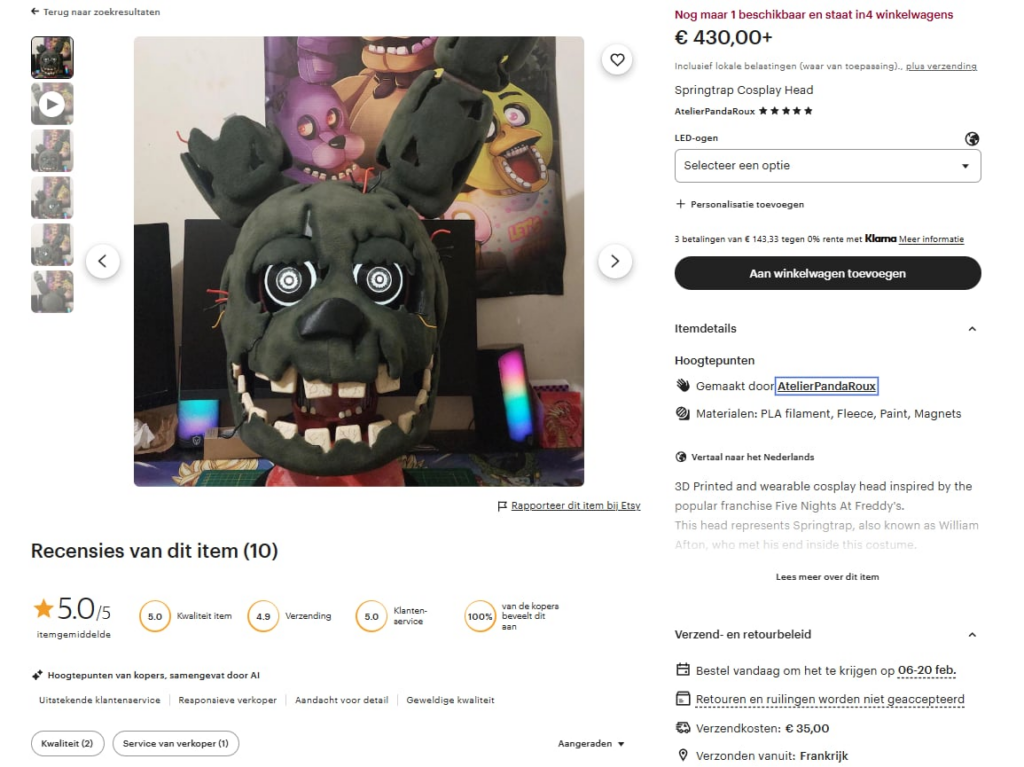Filter reviews by Kwaliteit (2) tag
The image size is (1024, 767).
pos(67,743)
